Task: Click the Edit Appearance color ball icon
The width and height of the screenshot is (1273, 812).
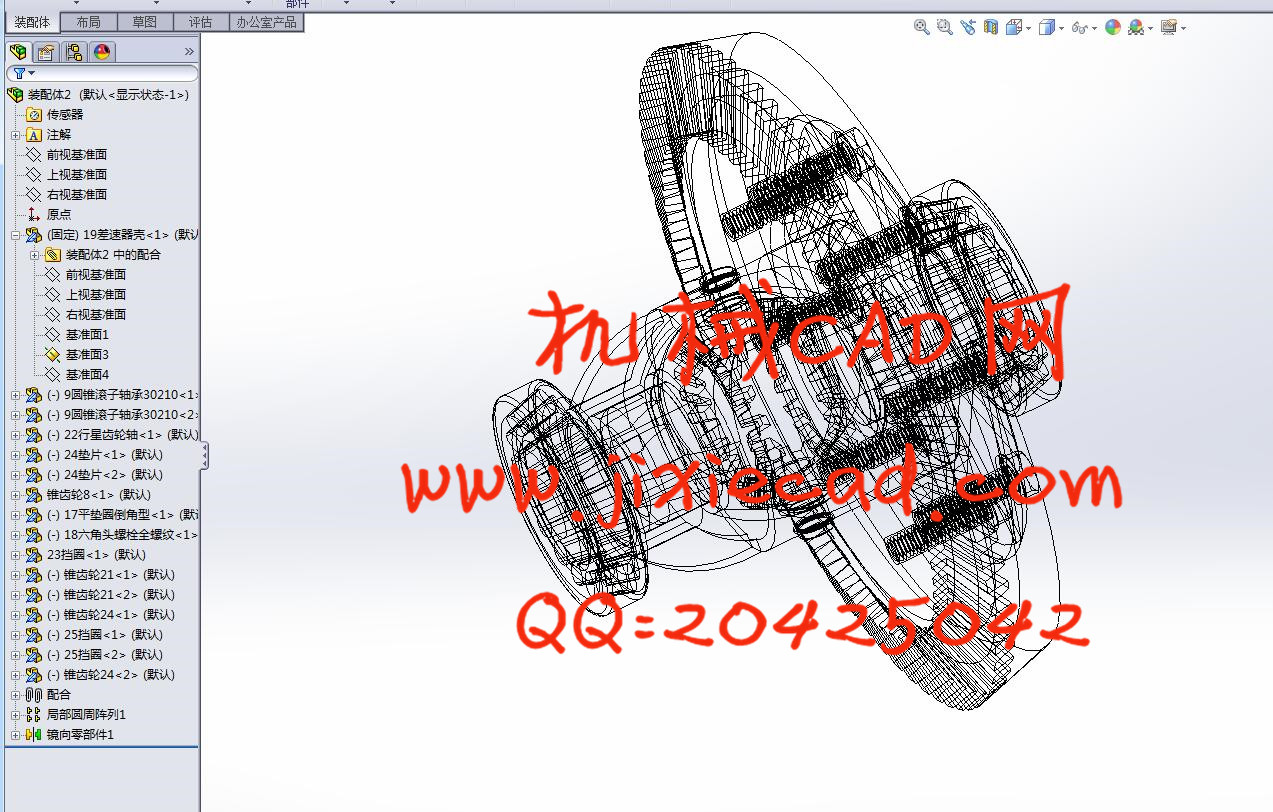Action: (1113, 28)
